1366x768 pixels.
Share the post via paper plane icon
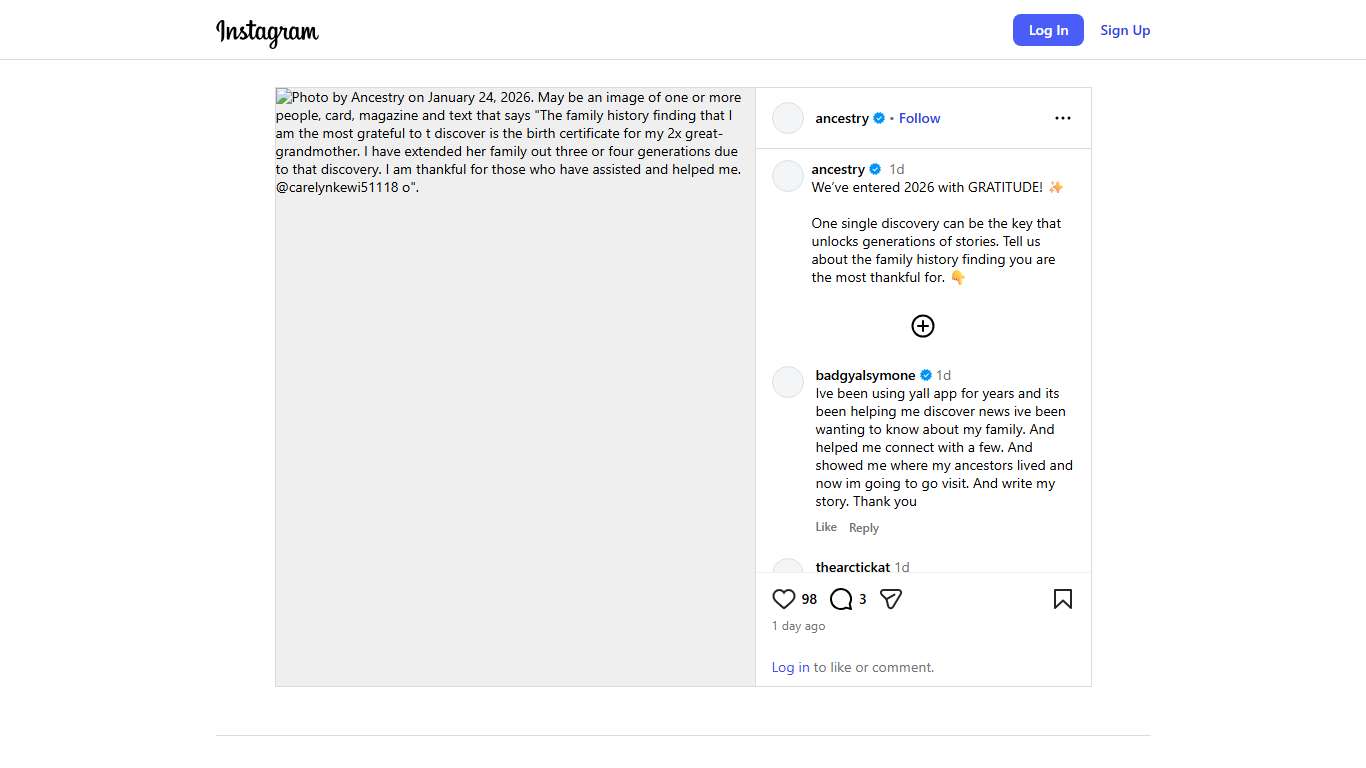(x=891, y=599)
